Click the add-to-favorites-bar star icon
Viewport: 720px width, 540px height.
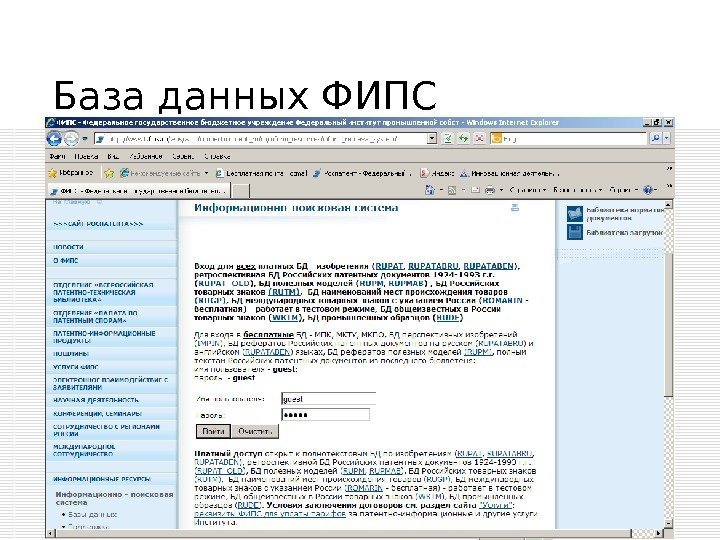109,173
